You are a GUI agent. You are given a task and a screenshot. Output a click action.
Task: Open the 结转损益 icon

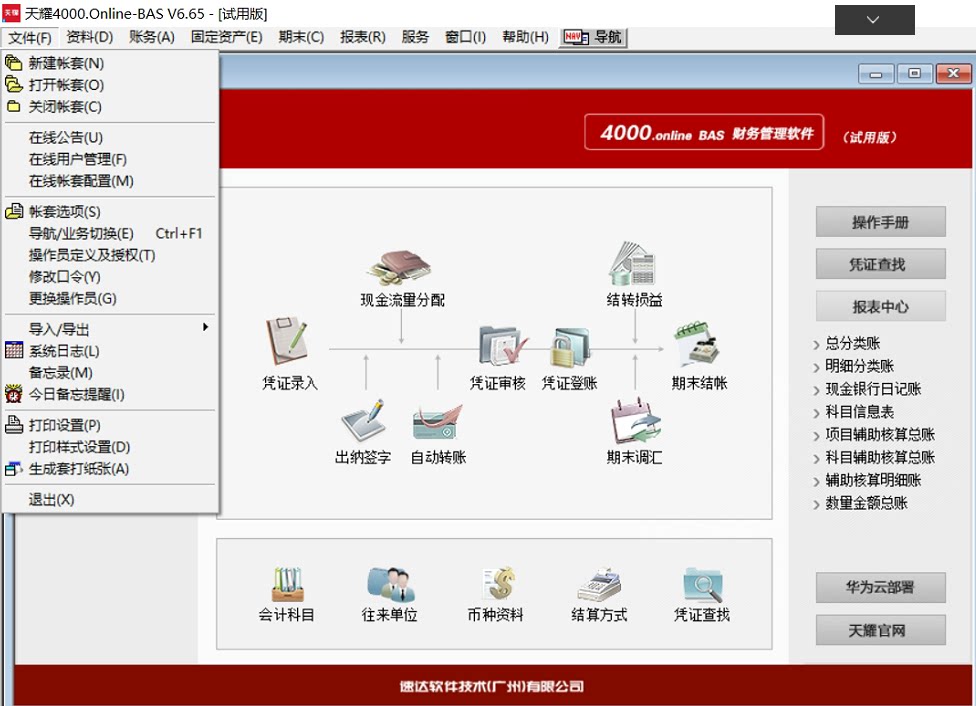click(x=635, y=264)
